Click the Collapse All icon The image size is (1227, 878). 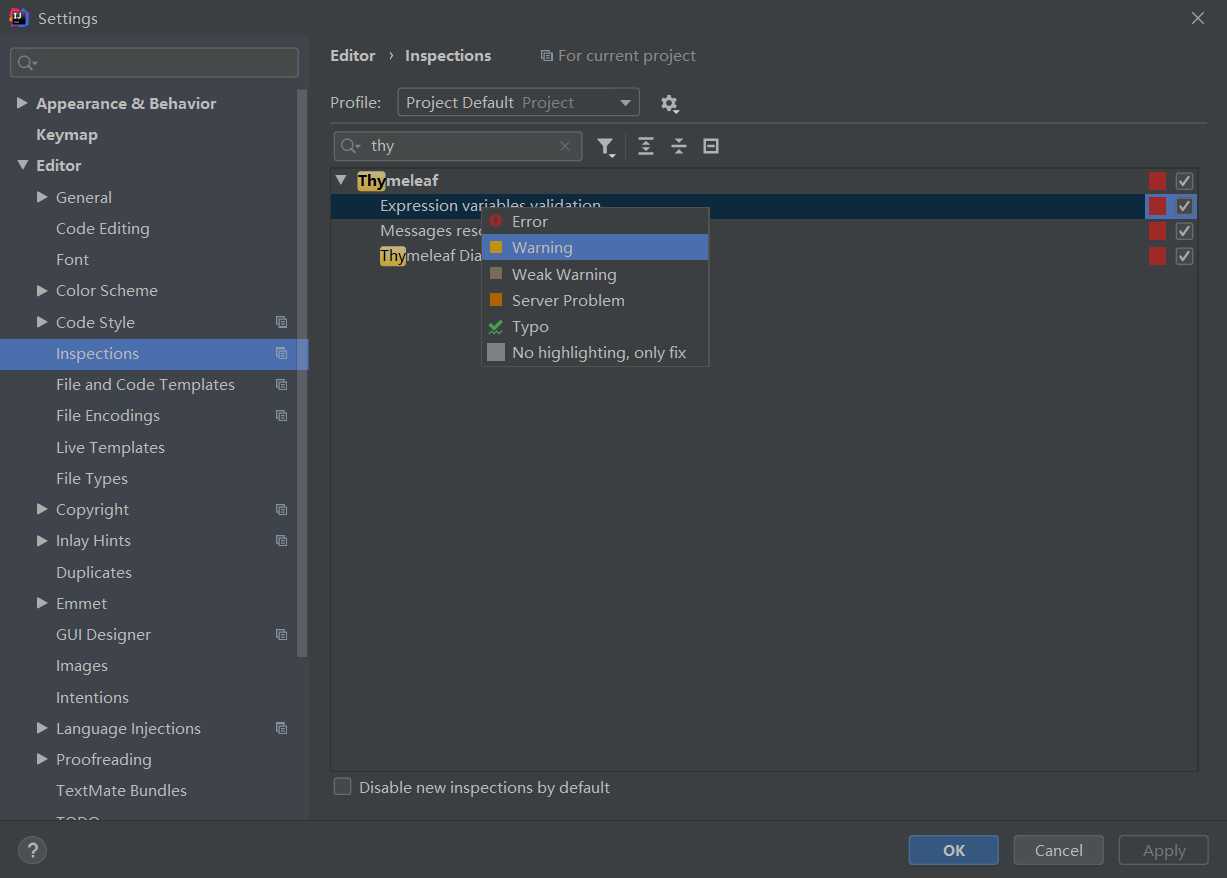tap(679, 146)
